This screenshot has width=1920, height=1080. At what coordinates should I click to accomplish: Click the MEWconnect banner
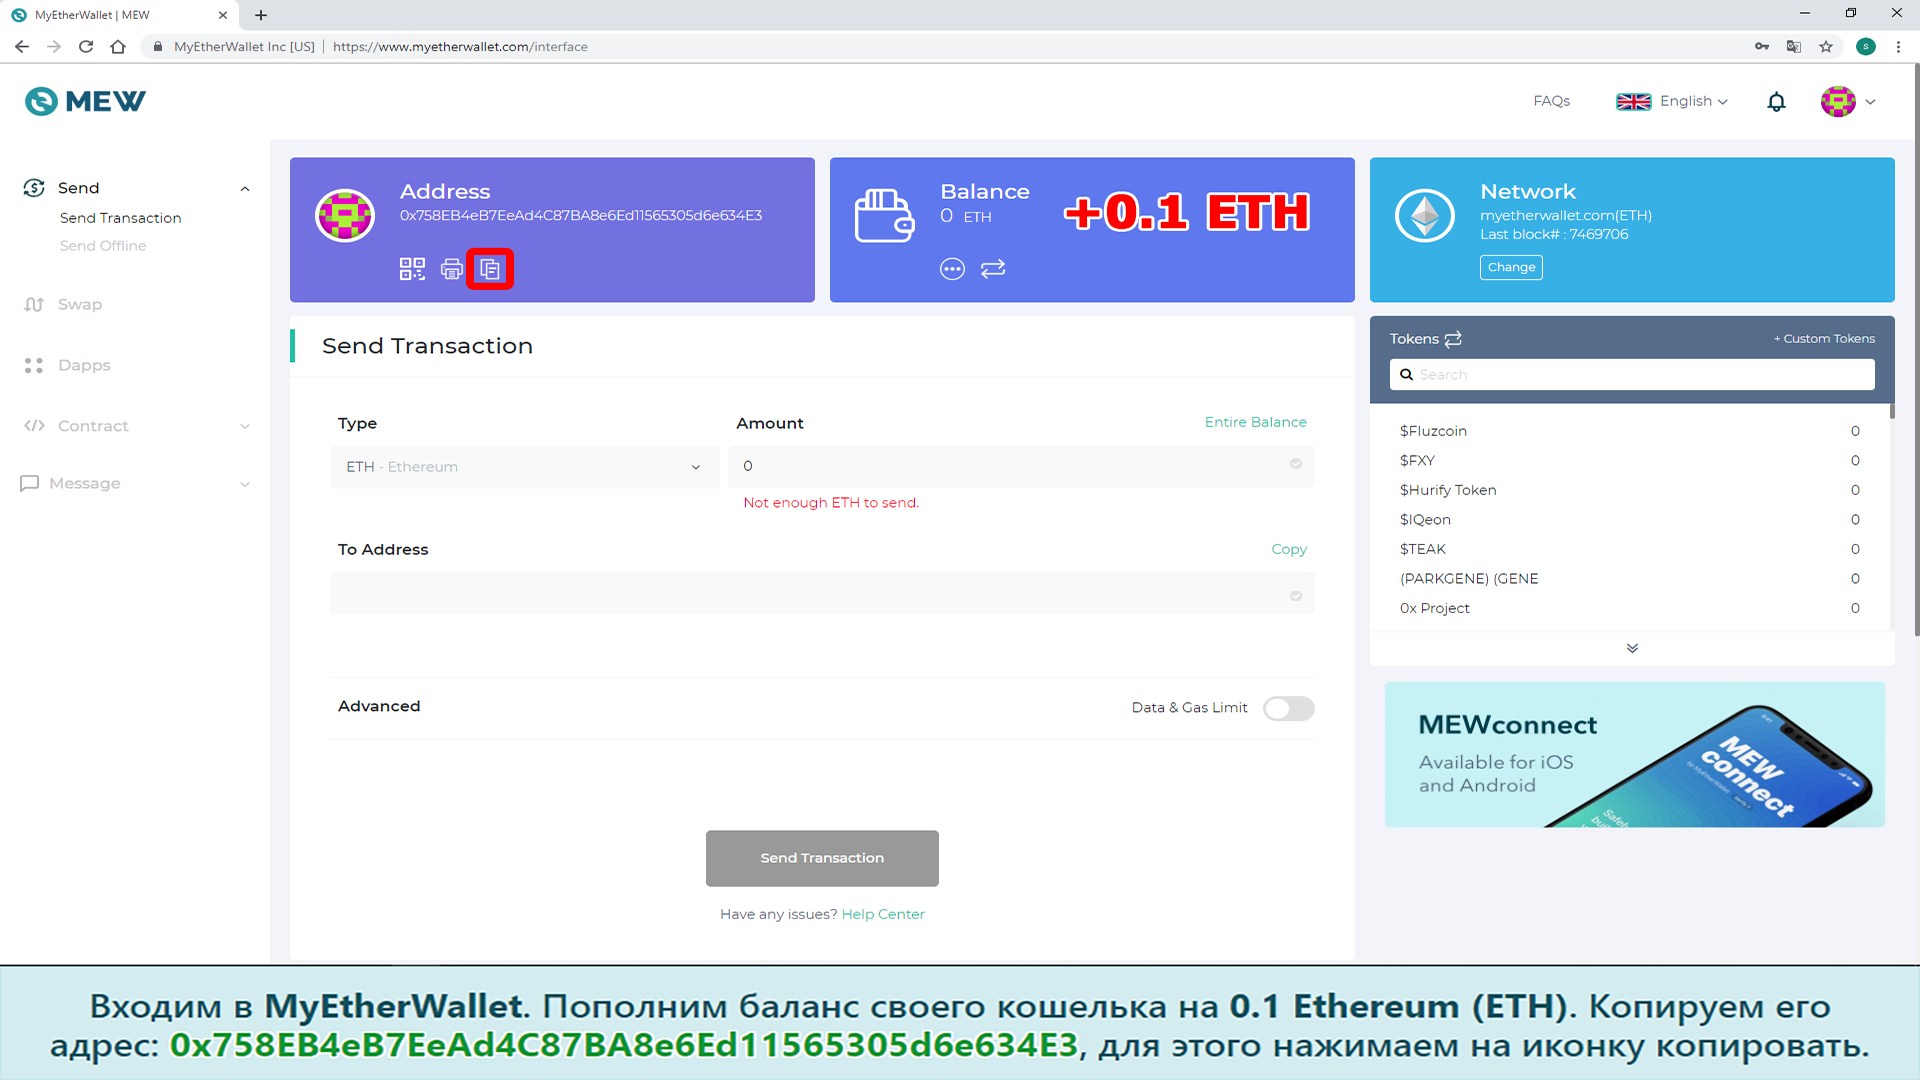(1635, 755)
